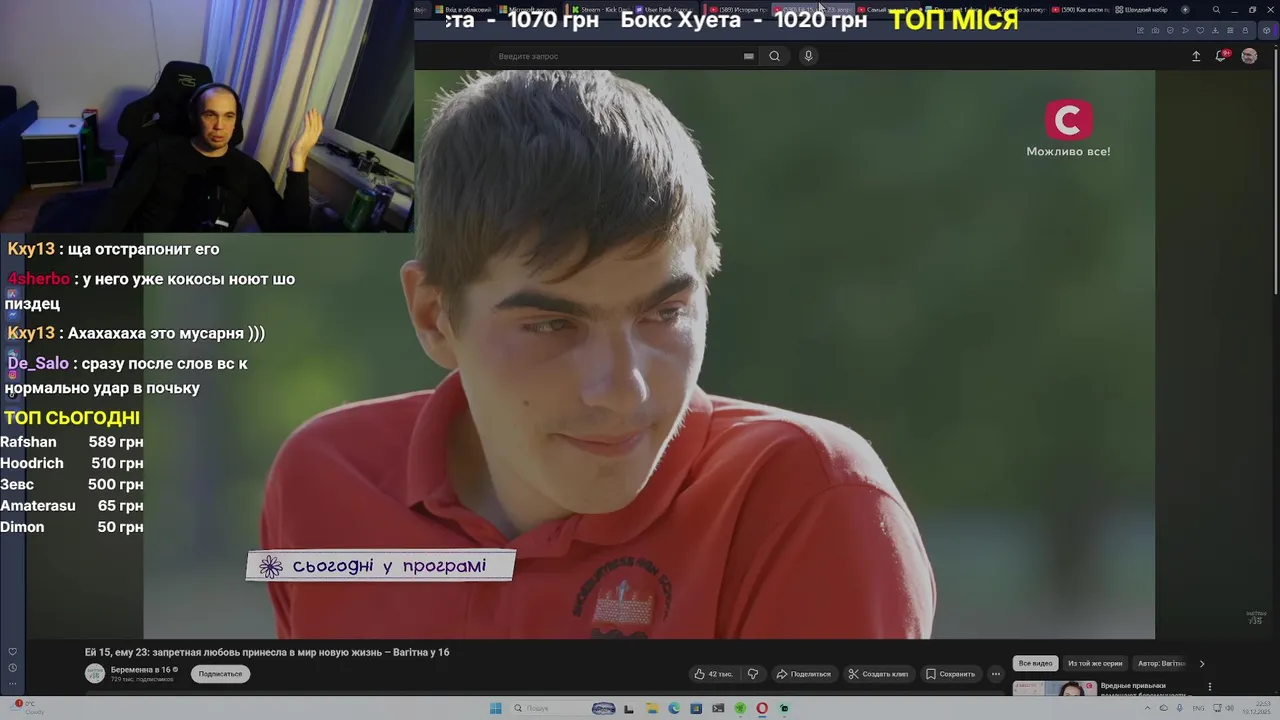Viewport: 1280px width, 720px height.
Task: Click "Зевс 500 грн" donor row
Action: 72,484
